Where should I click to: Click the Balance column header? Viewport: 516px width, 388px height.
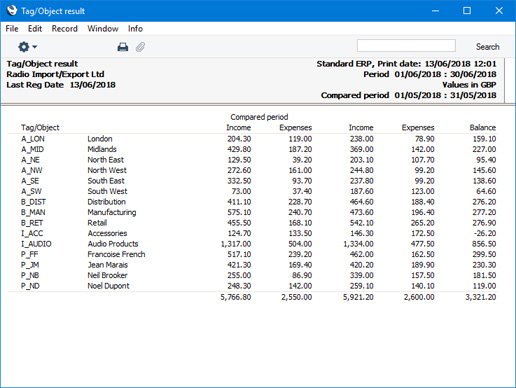pos(483,128)
